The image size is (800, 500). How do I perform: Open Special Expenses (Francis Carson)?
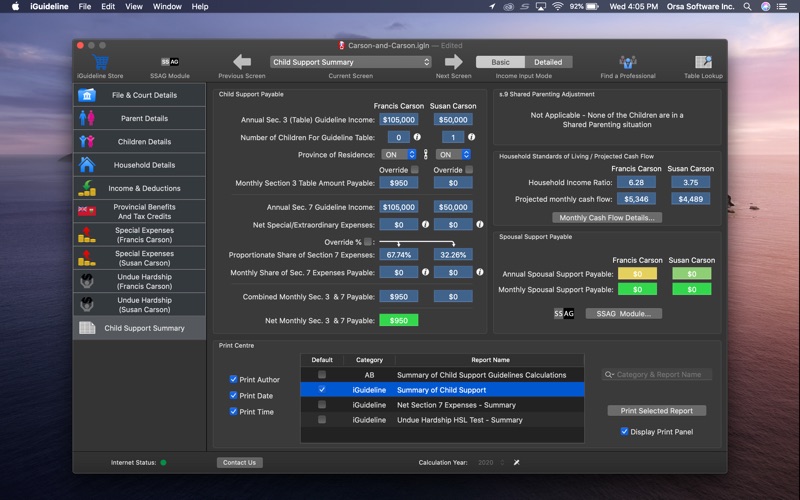click(x=139, y=235)
